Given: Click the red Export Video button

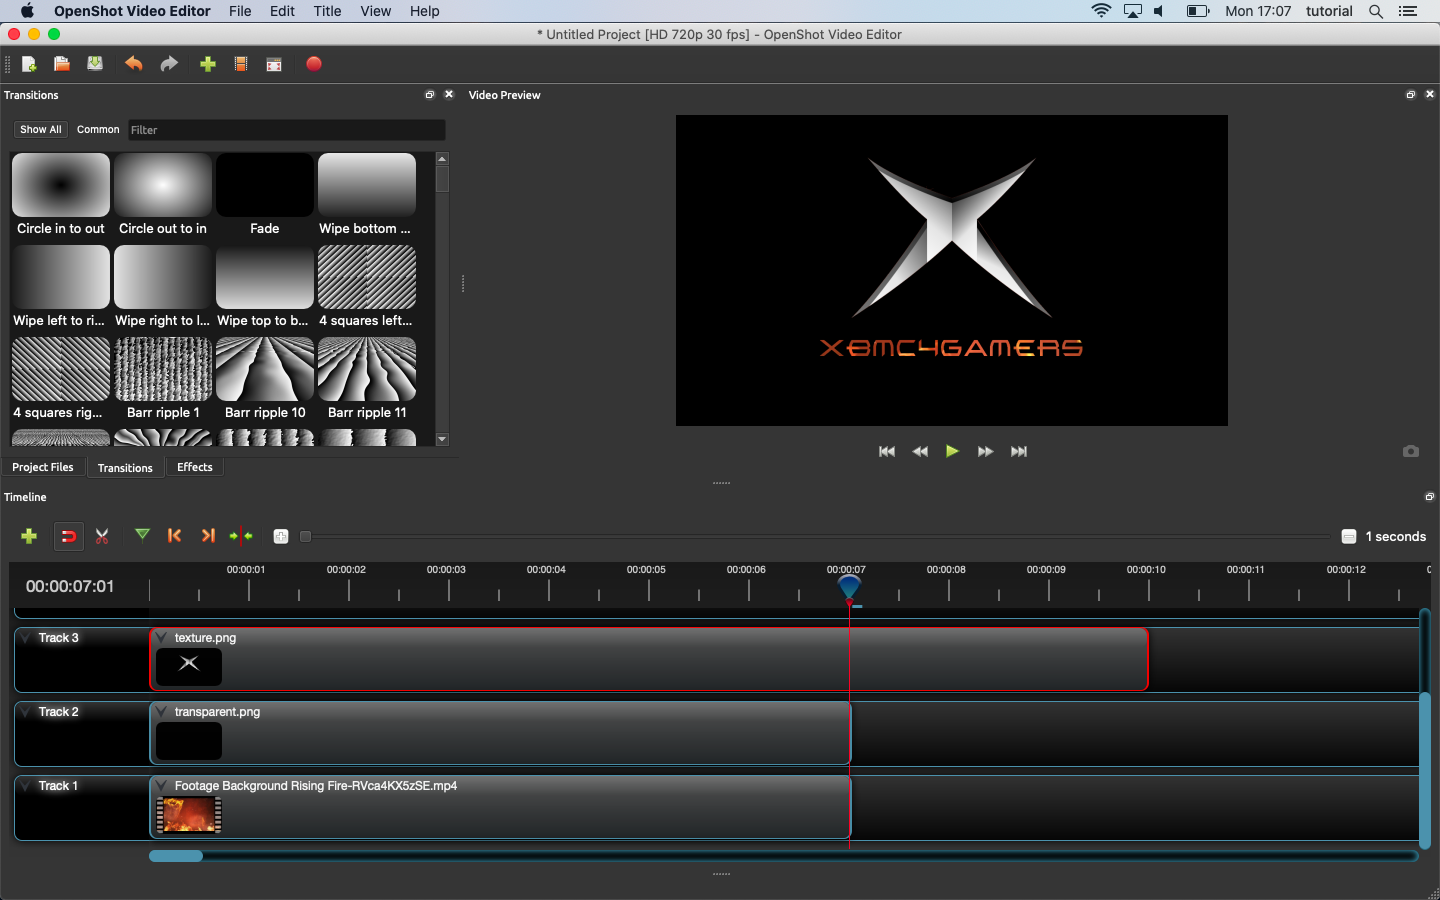Looking at the screenshot, I should tap(313, 64).
